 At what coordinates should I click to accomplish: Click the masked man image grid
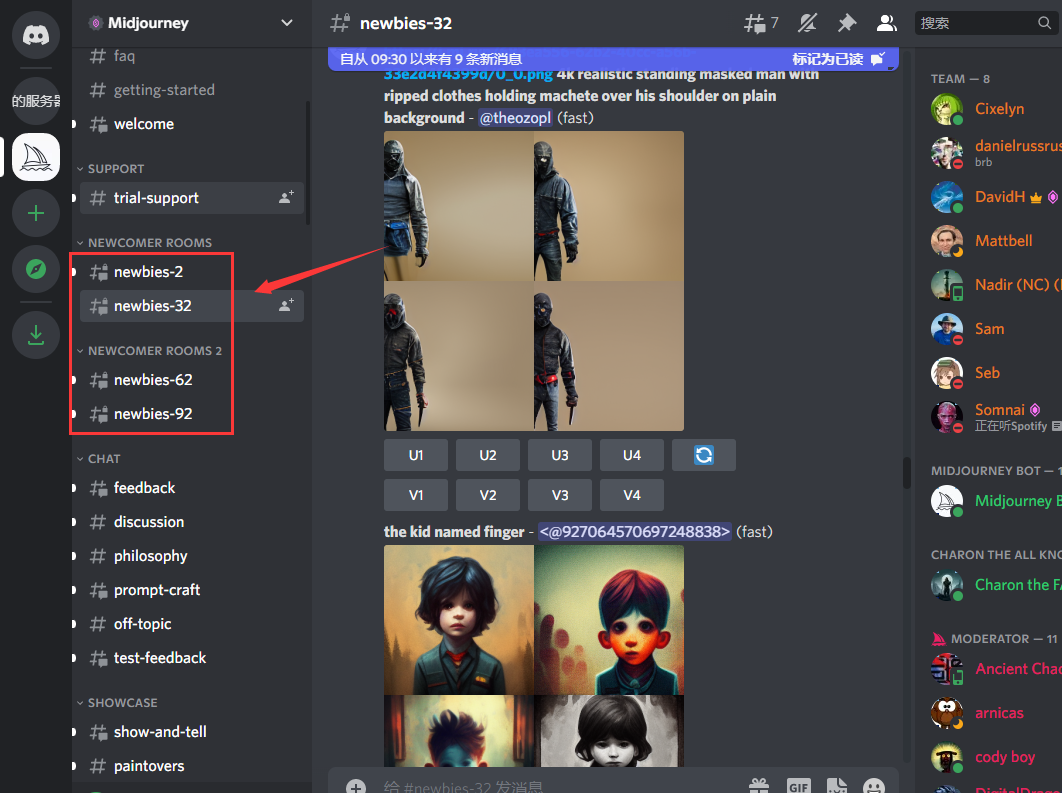534,281
